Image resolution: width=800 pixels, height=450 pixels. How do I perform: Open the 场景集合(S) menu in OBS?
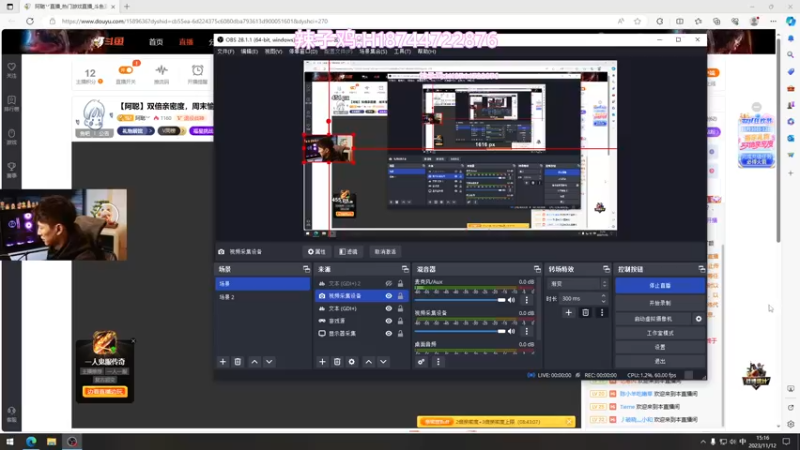click(x=373, y=52)
